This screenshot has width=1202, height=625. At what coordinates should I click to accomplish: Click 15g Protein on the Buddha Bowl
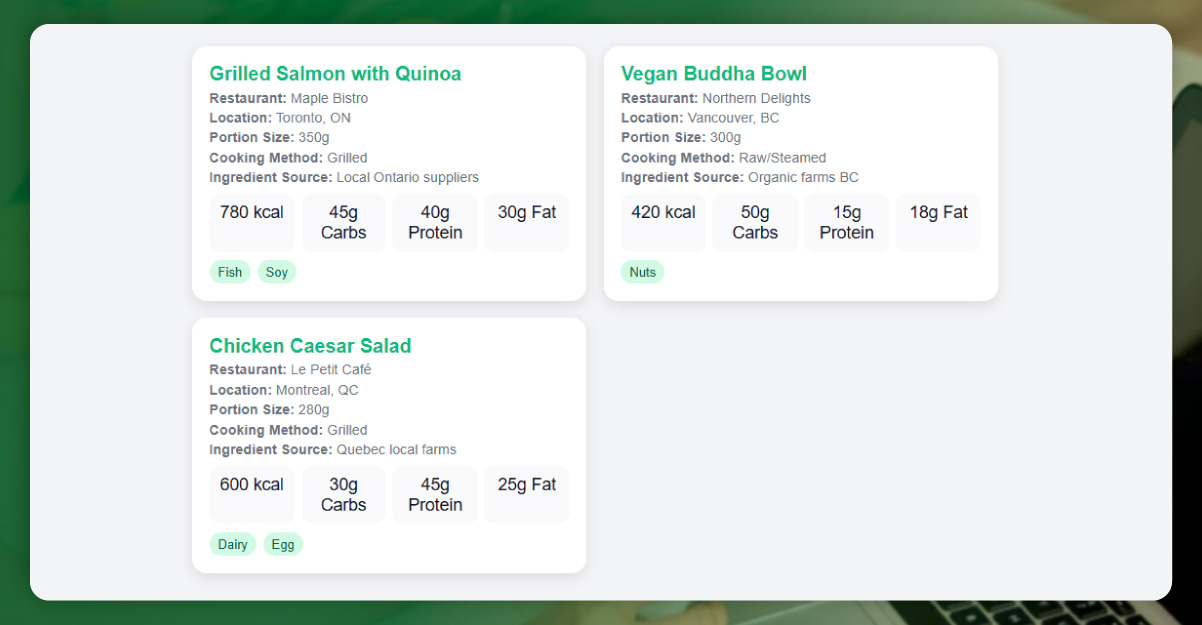coord(846,222)
